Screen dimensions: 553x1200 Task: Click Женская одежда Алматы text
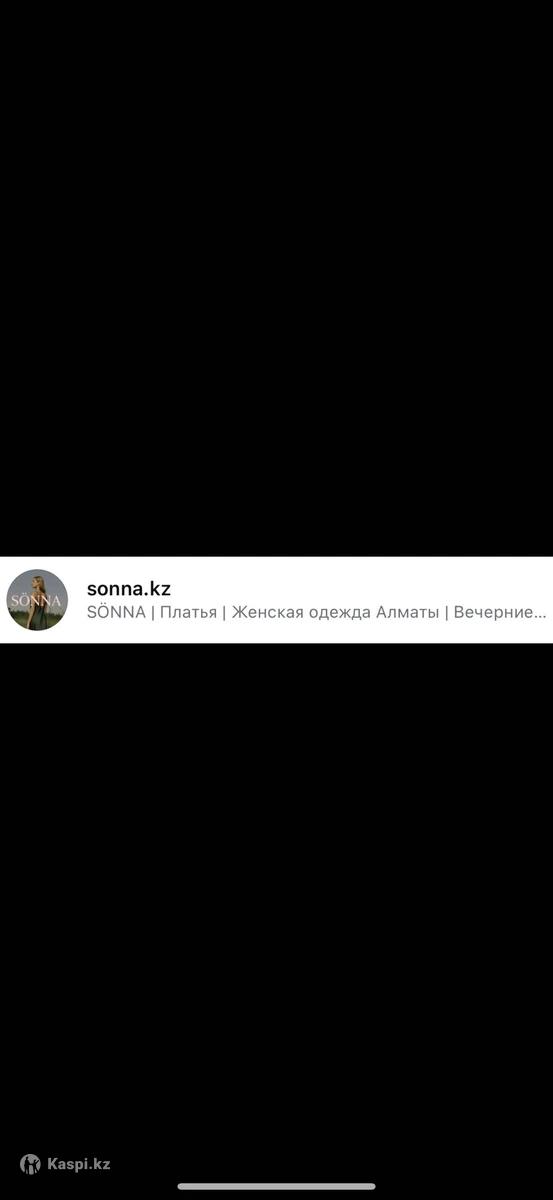[x=335, y=612]
